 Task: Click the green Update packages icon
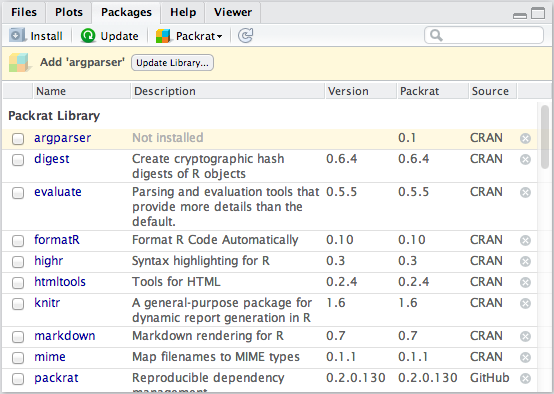pyautogui.click(x=88, y=36)
